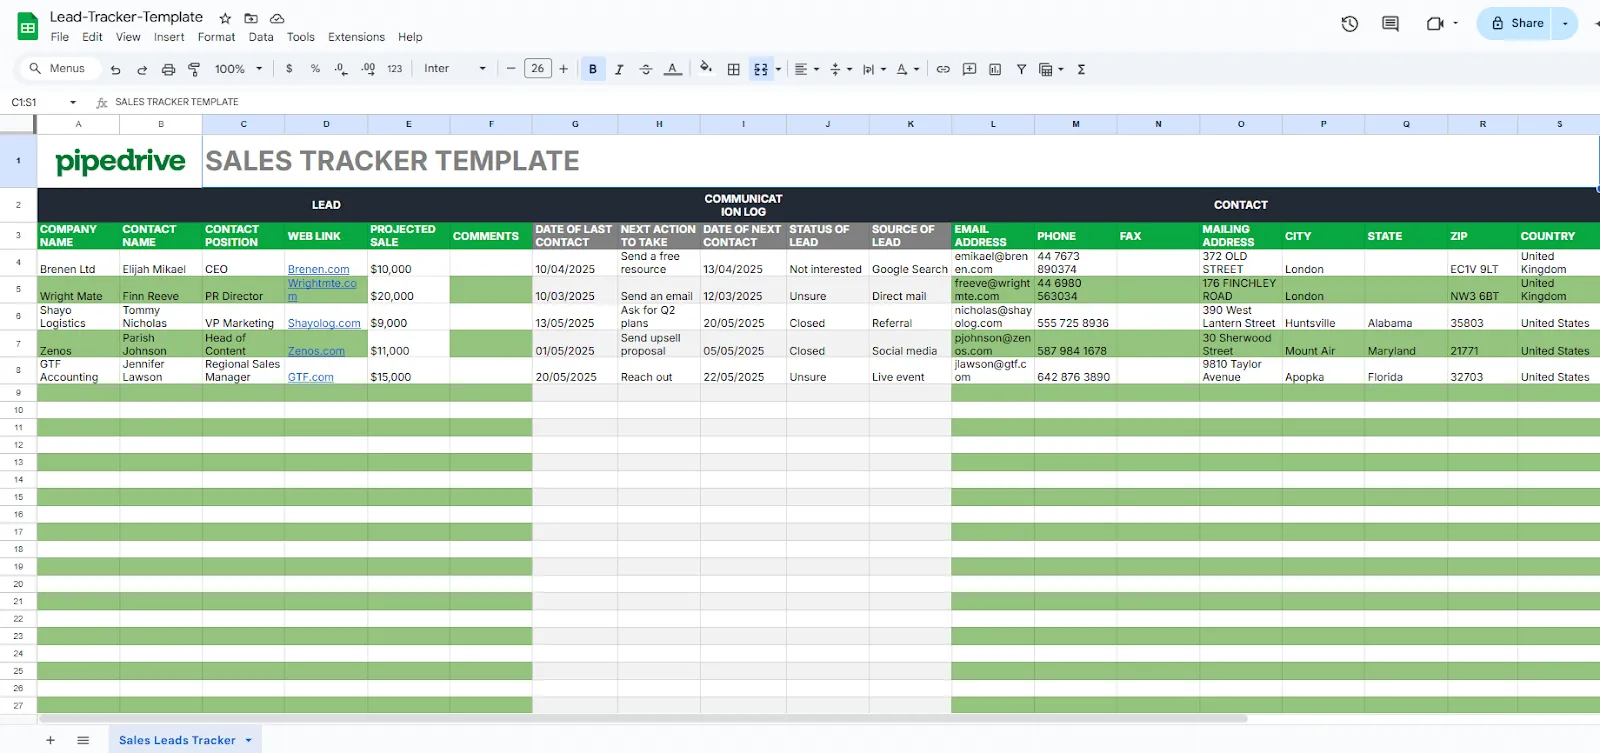
Task: Star the Lead-Tracker-Template document
Action: 225,18
